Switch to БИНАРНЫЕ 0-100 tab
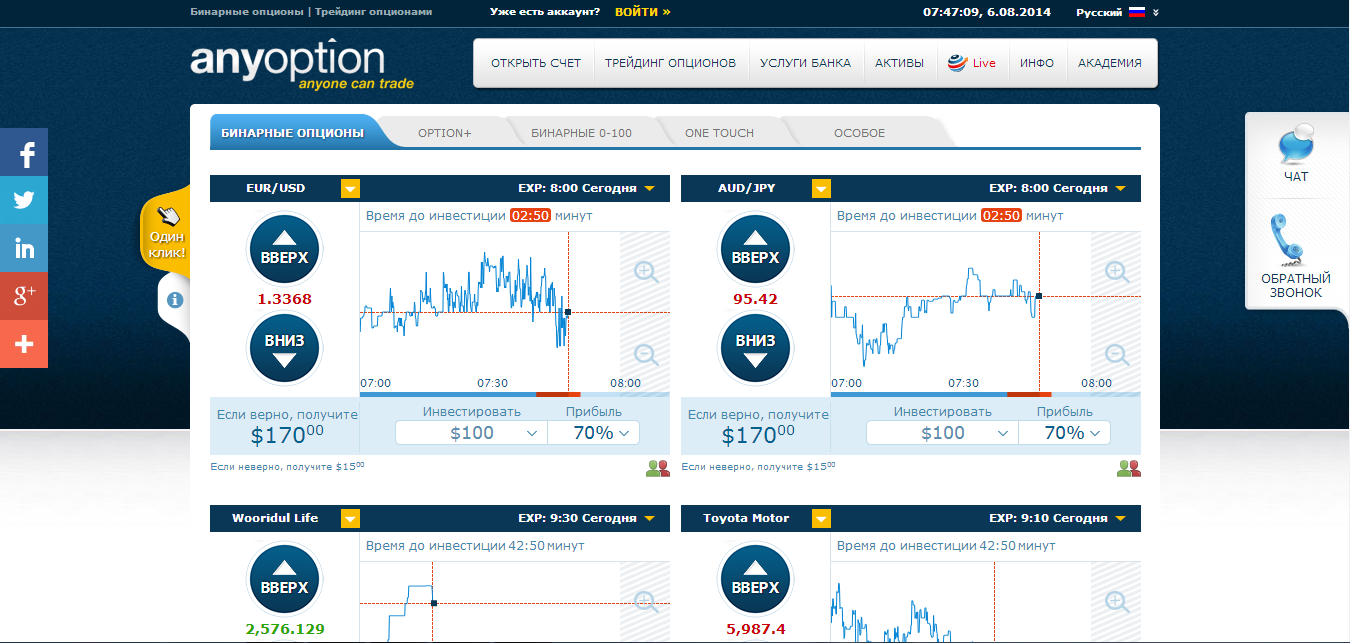 [582, 133]
